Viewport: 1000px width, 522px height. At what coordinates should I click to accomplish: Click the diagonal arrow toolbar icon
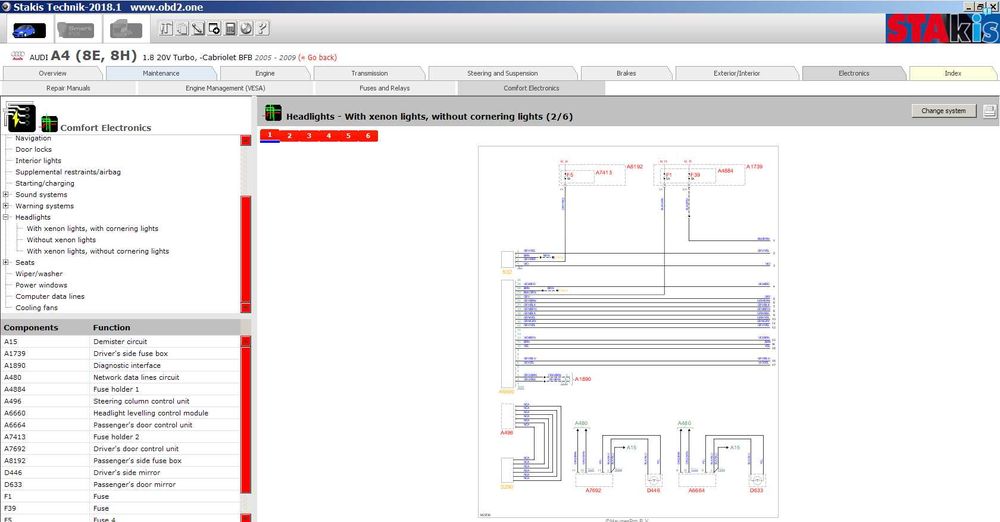[198, 28]
